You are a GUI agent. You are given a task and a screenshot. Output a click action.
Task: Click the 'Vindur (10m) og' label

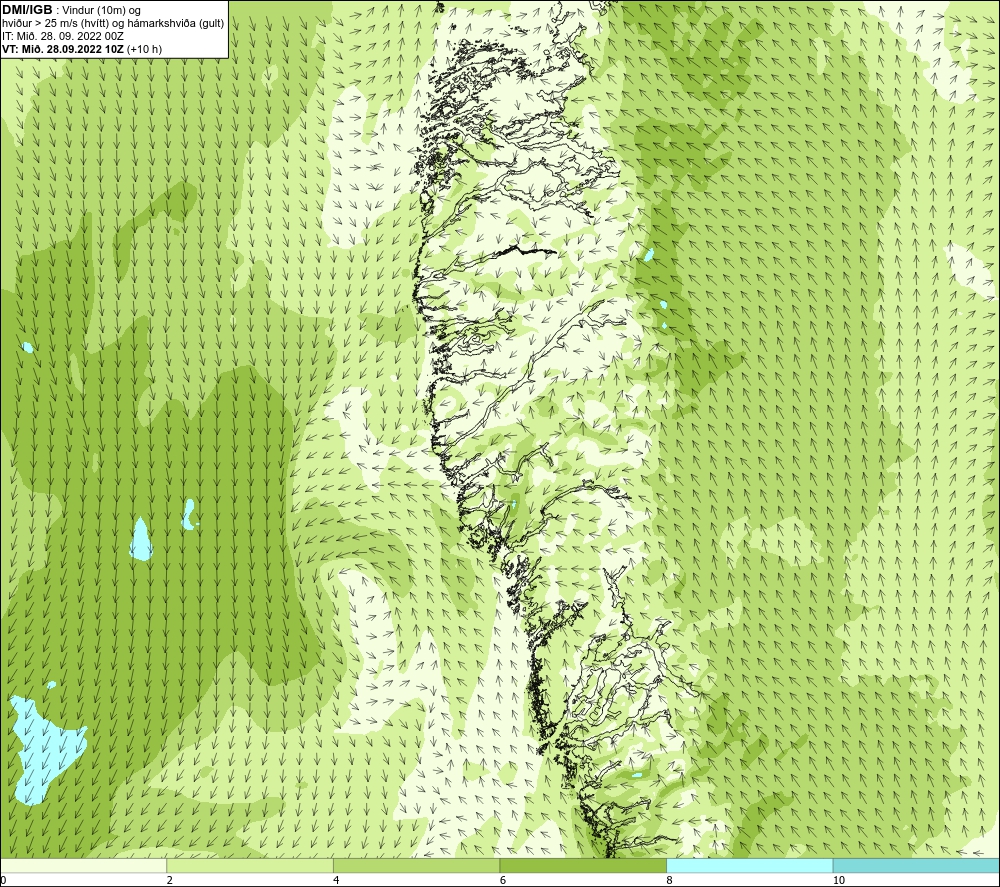point(101,10)
